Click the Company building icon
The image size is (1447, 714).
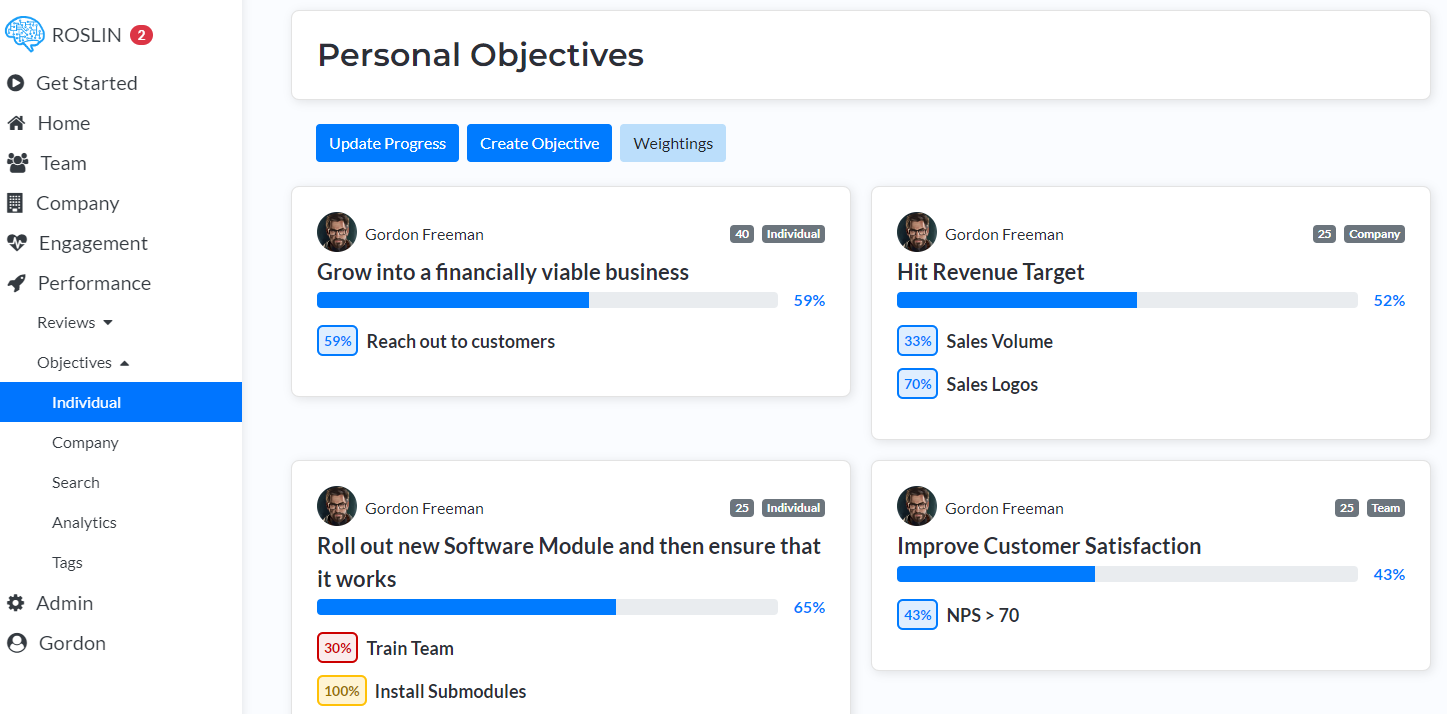[15, 203]
